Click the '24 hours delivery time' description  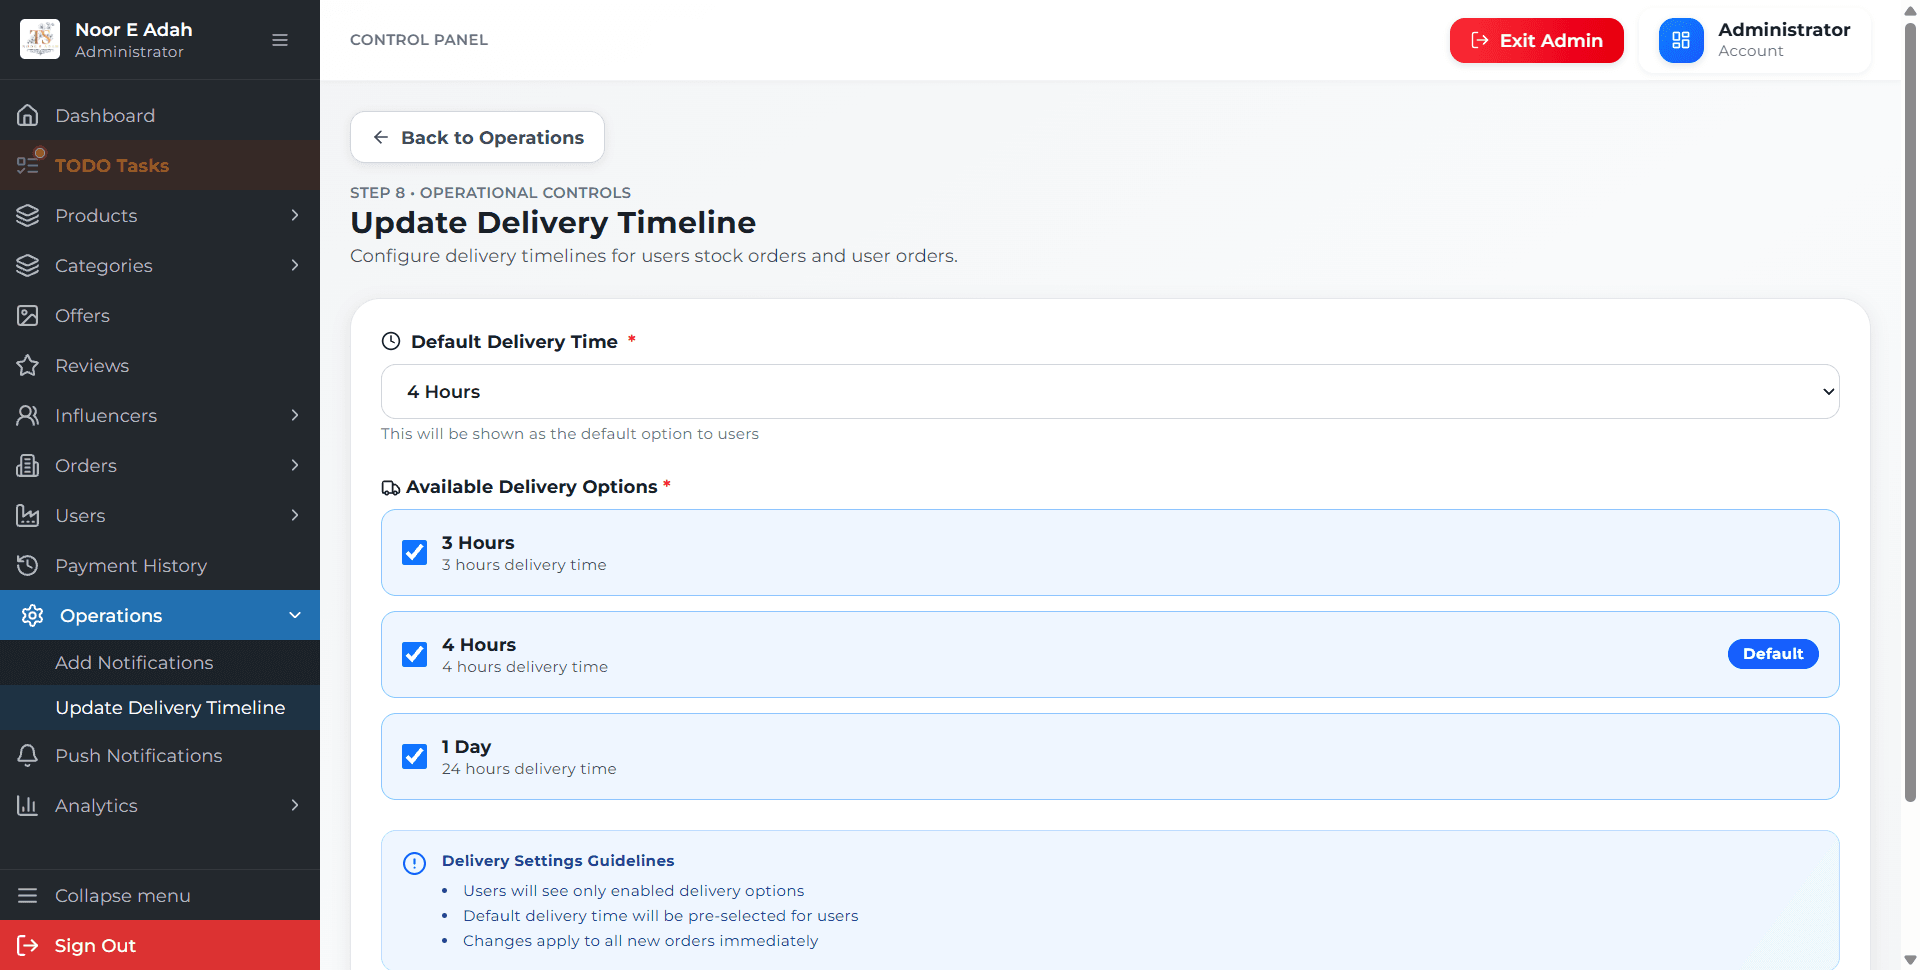click(x=529, y=769)
